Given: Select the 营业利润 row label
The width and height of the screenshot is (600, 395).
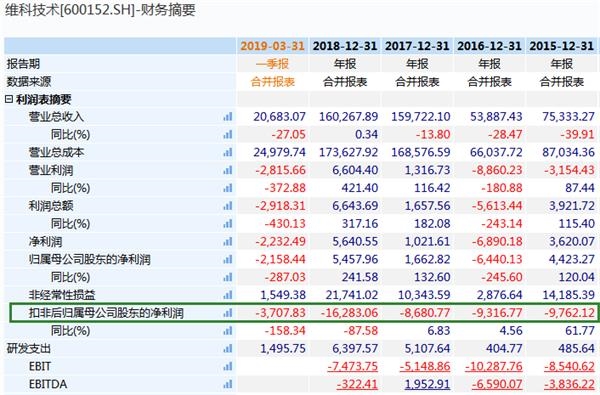Looking at the screenshot, I should (51, 170).
